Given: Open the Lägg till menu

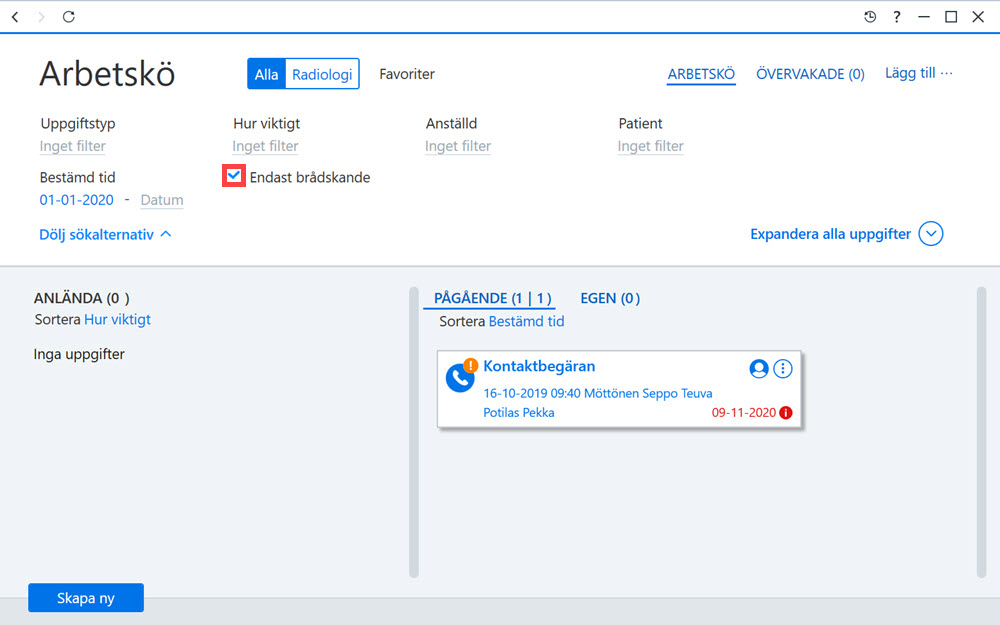Looking at the screenshot, I should click(x=918, y=73).
